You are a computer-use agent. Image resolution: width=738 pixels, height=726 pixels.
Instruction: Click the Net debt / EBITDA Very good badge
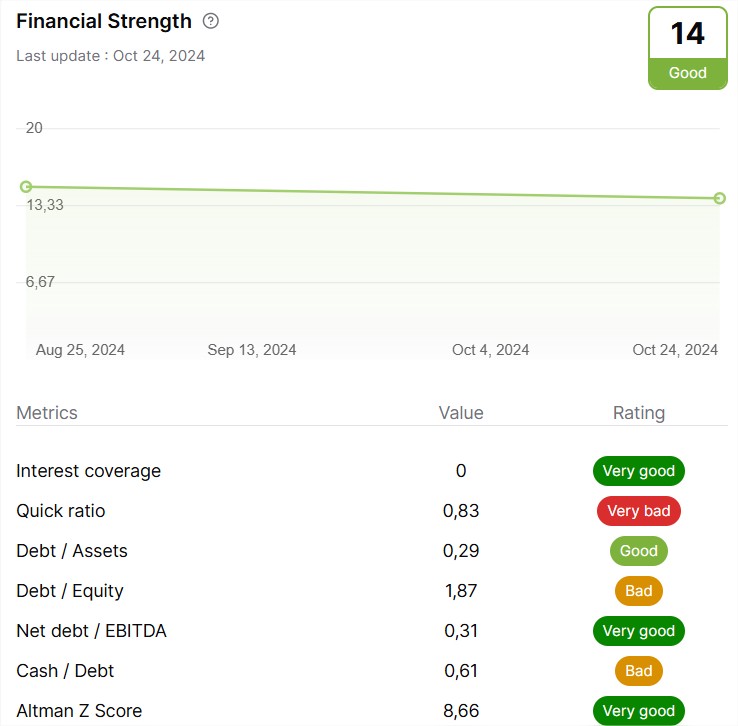(x=639, y=630)
